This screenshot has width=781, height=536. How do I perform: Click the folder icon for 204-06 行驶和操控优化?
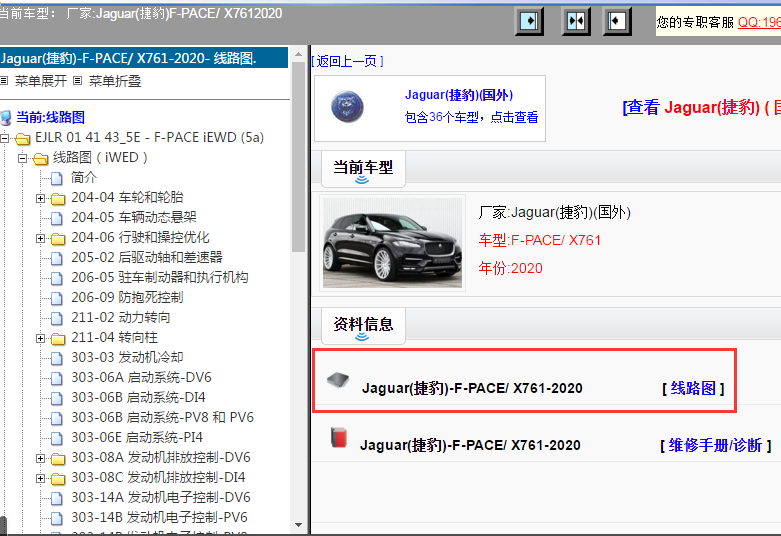[58, 239]
